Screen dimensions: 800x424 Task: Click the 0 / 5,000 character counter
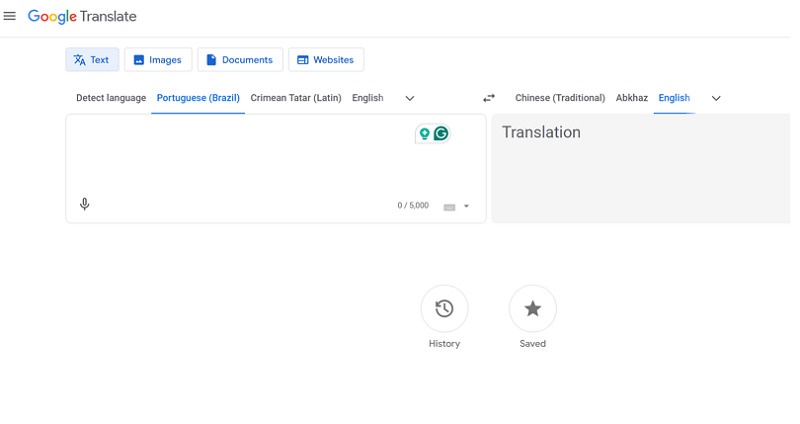pos(413,205)
